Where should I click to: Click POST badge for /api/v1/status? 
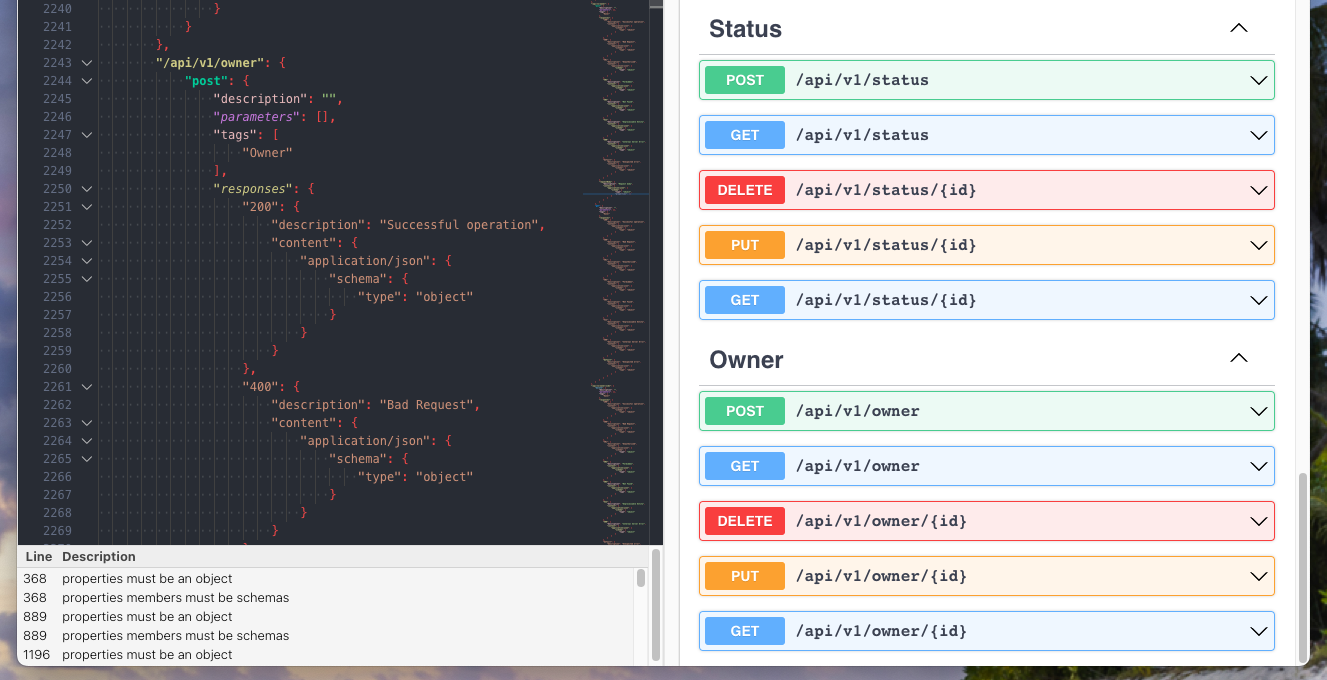point(745,80)
